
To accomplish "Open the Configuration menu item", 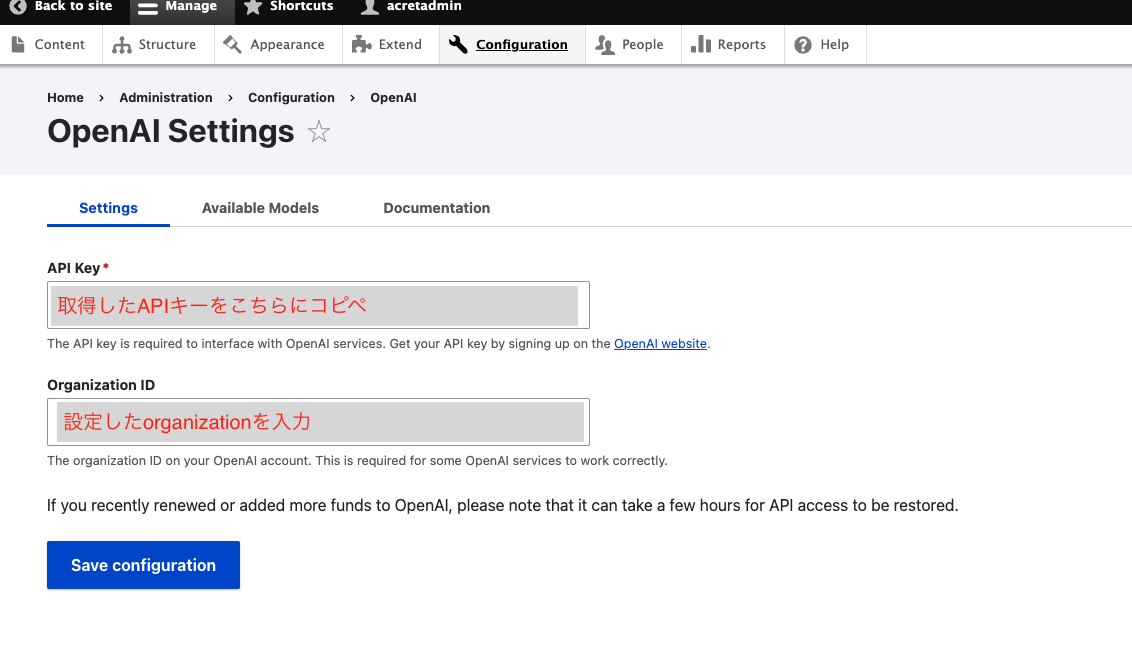I will coord(512,45).
